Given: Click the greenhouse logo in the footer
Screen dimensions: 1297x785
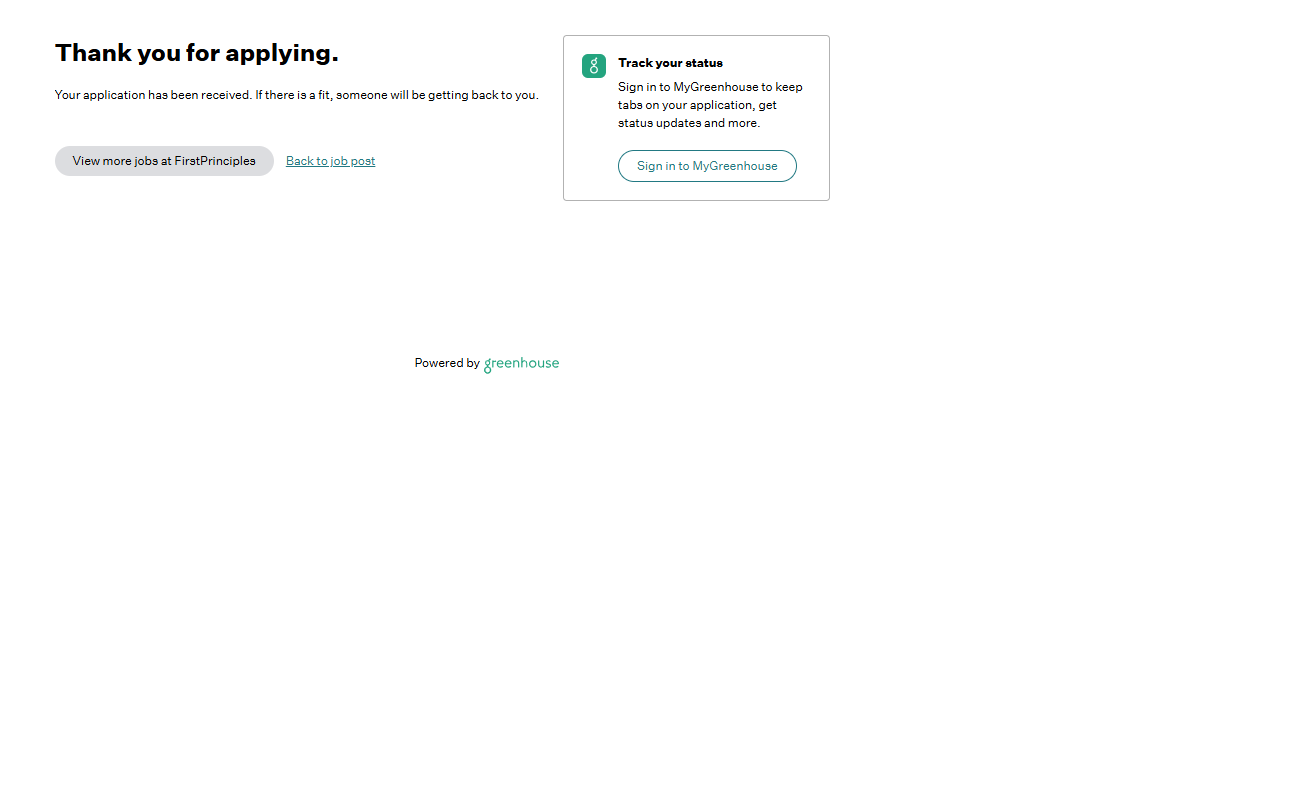Looking at the screenshot, I should (x=522, y=364).
